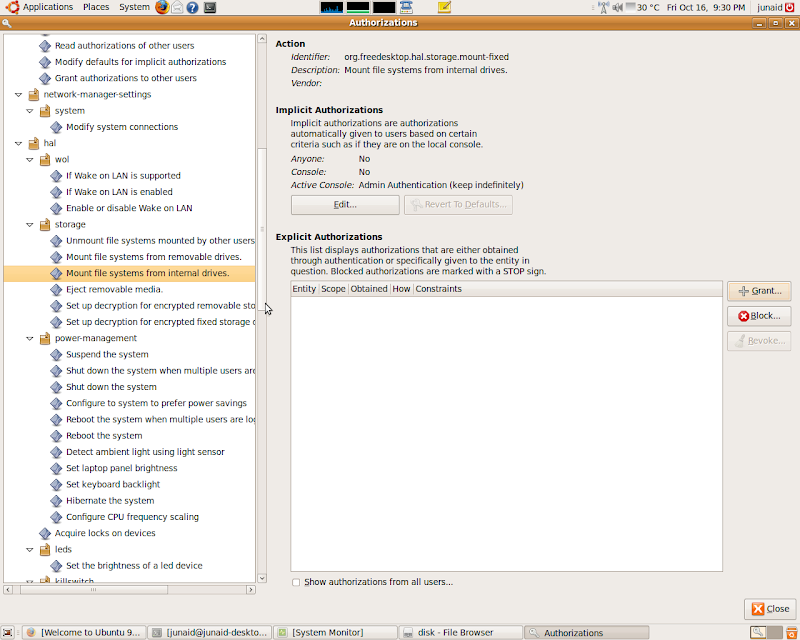
Task: Select Hibernate the system
Action: point(110,501)
